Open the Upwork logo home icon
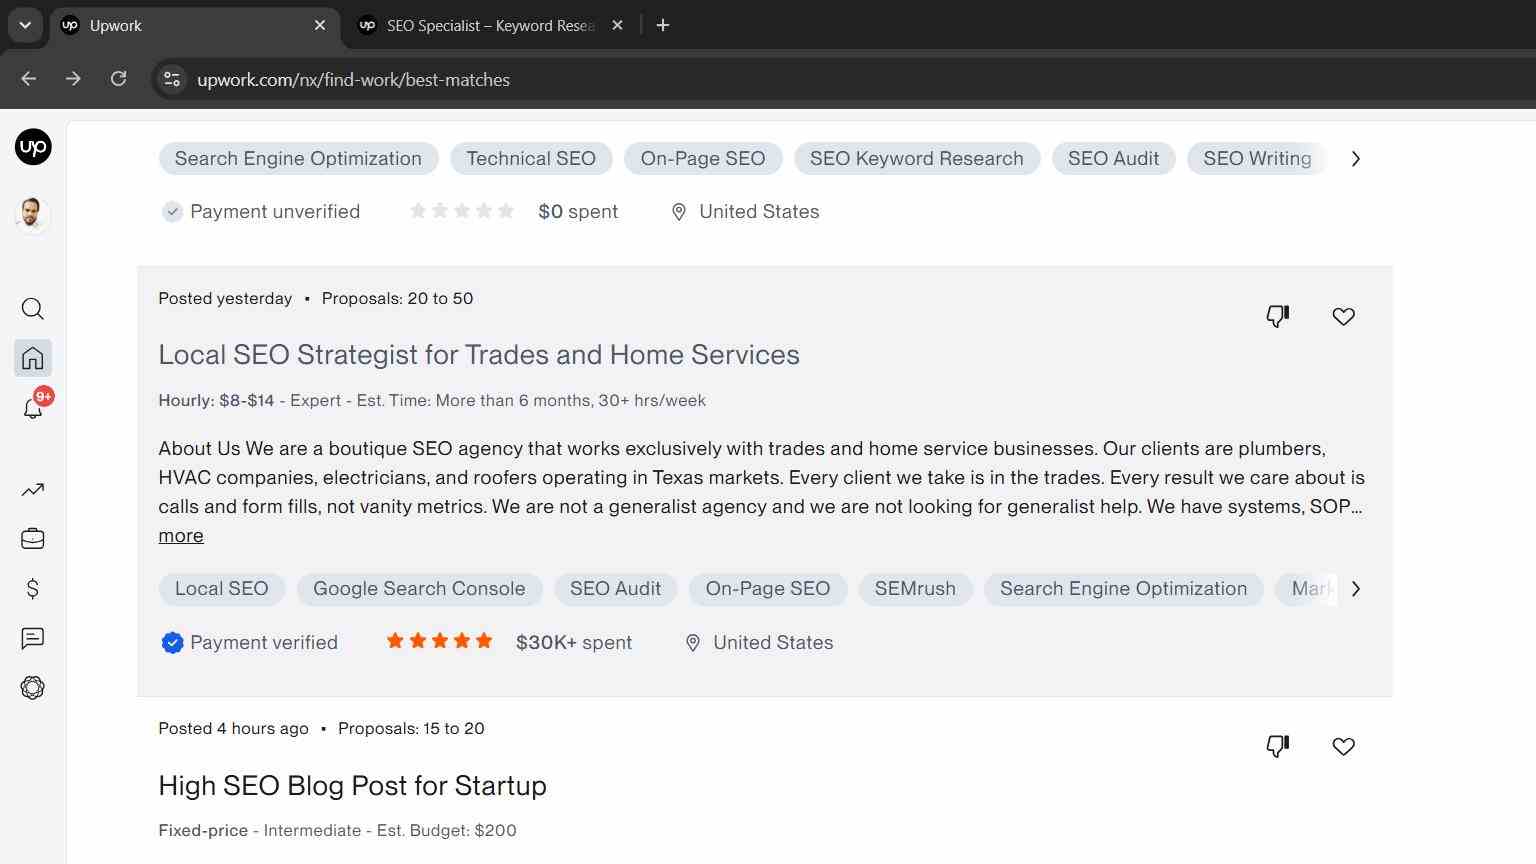1536x864 pixels. pyautogui.click(x=33, y=148)
